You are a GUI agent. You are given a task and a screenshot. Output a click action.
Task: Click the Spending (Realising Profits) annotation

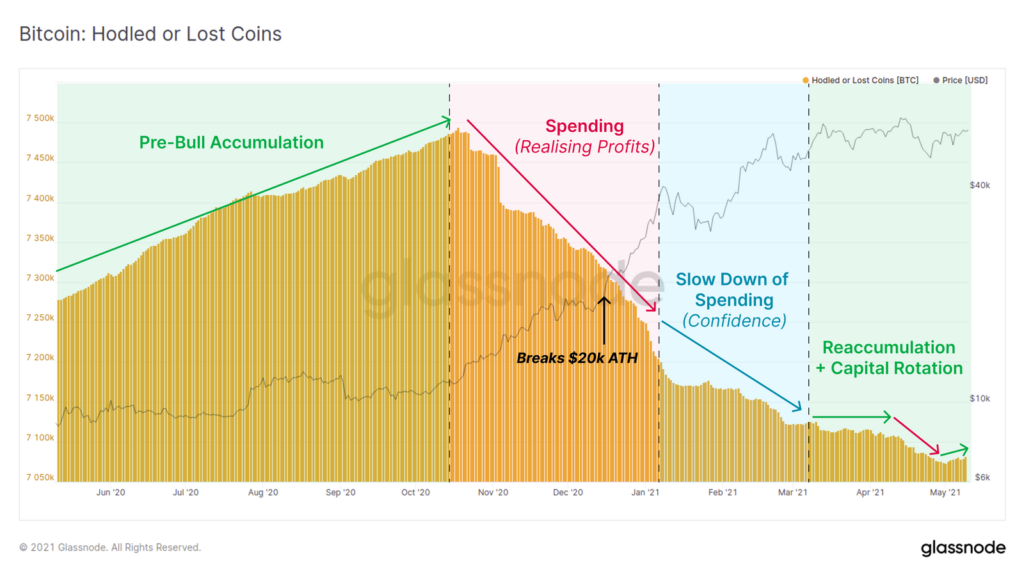[584, 136]
